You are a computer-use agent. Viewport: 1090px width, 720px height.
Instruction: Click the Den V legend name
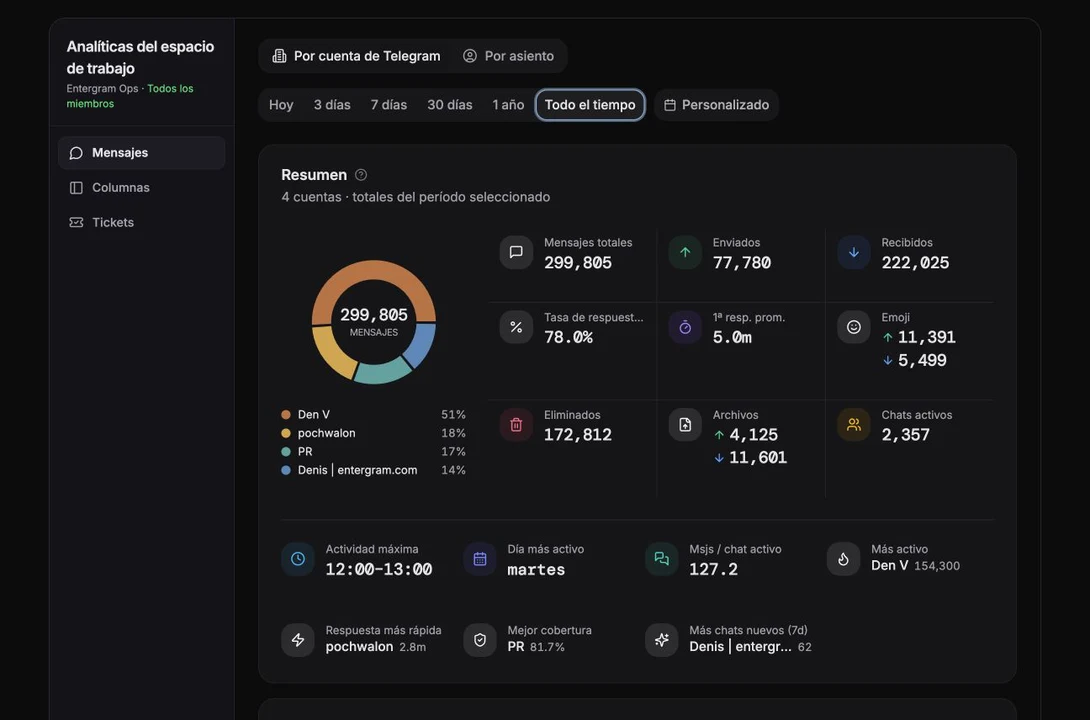point(314,415)
